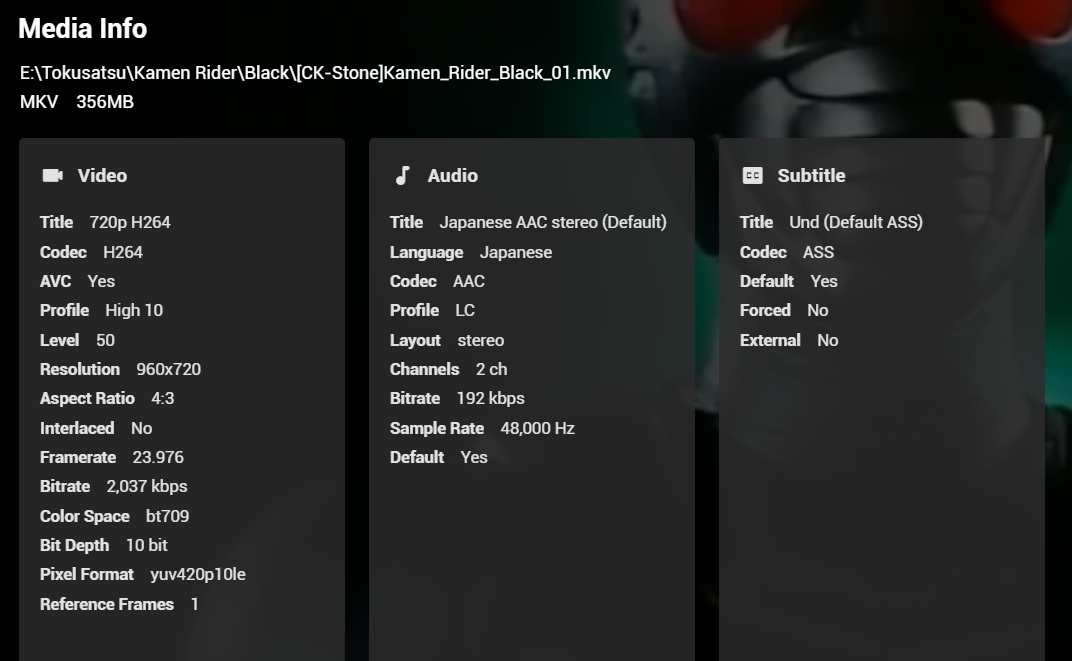Click the AVC Yes value
Image resolution: width=1072 pixels, height=661 pixels.
coord(101,281)
